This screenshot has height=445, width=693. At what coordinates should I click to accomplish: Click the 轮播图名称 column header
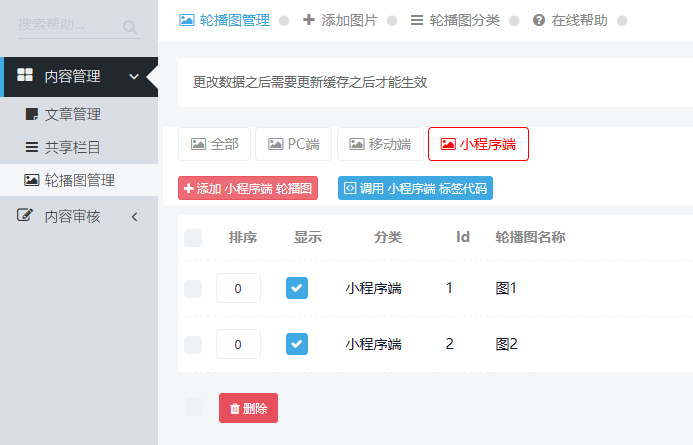(x=530, y=237)
